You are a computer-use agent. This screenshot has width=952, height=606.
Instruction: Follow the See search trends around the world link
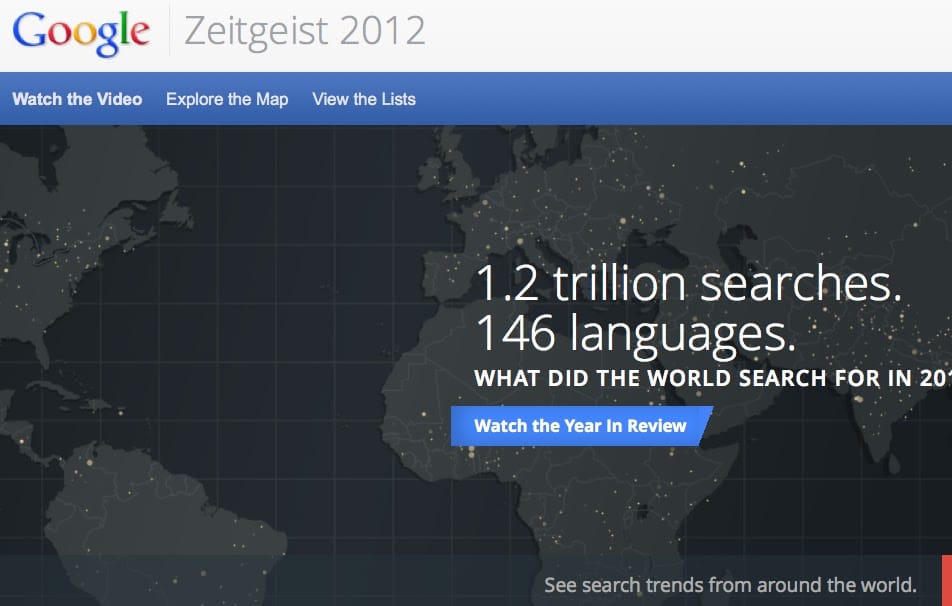(730, 585)
